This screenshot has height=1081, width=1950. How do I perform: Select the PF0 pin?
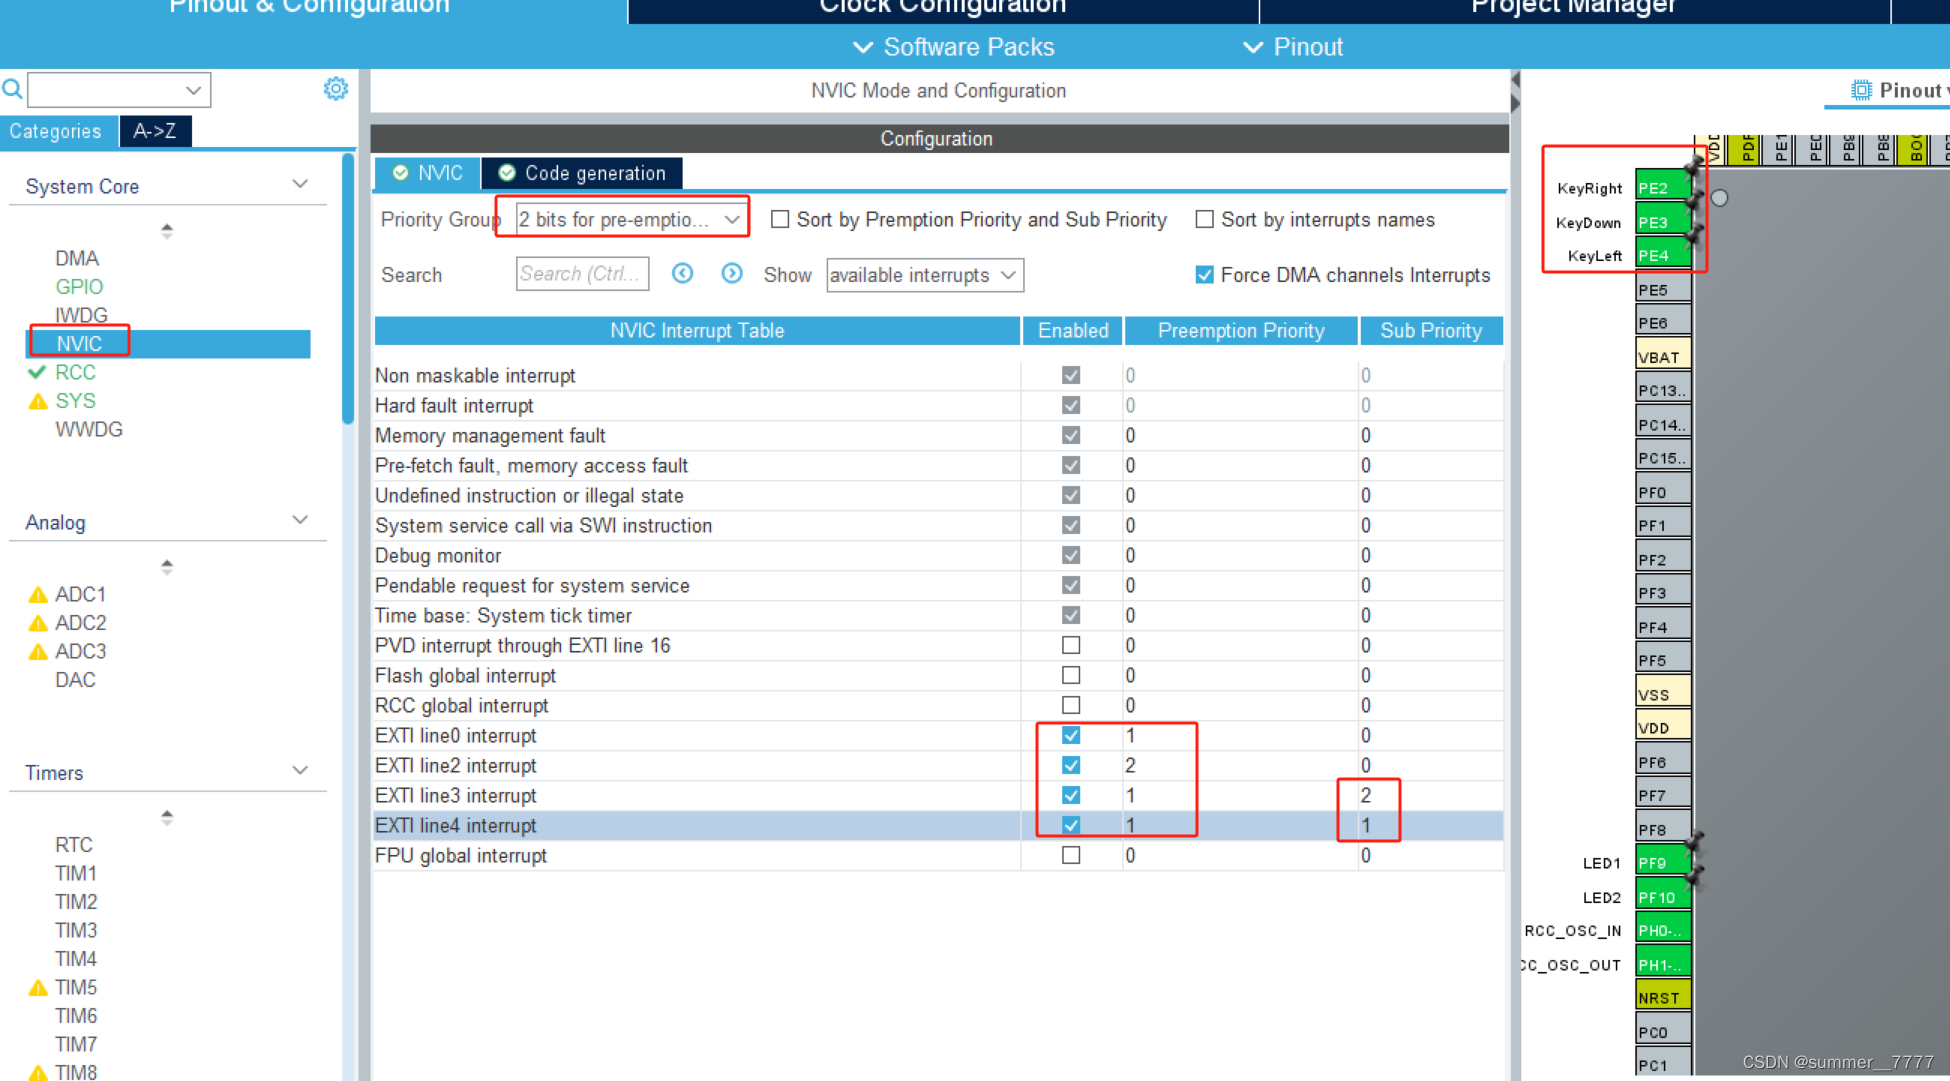click(x=1663, y=491)
